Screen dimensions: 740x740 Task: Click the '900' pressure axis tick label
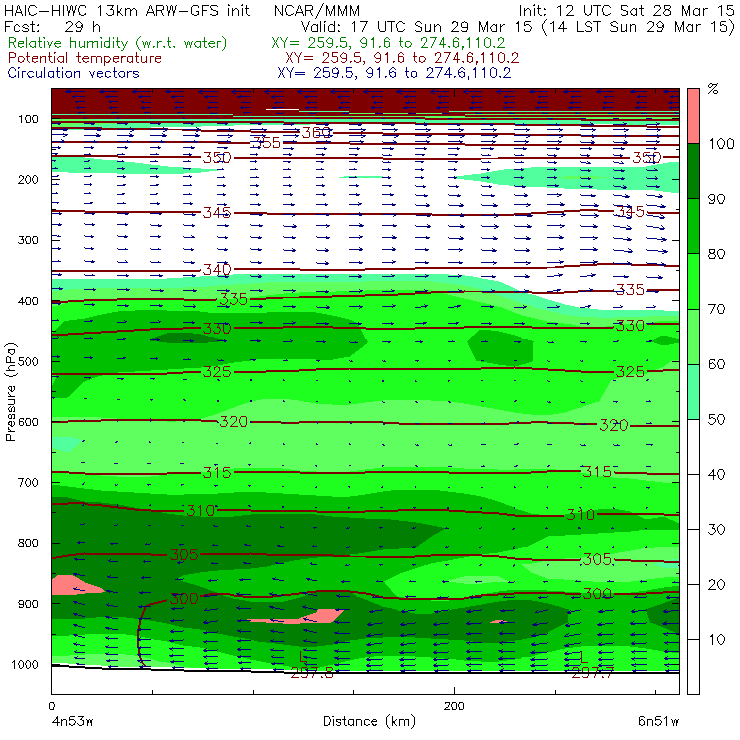point(28,604)
